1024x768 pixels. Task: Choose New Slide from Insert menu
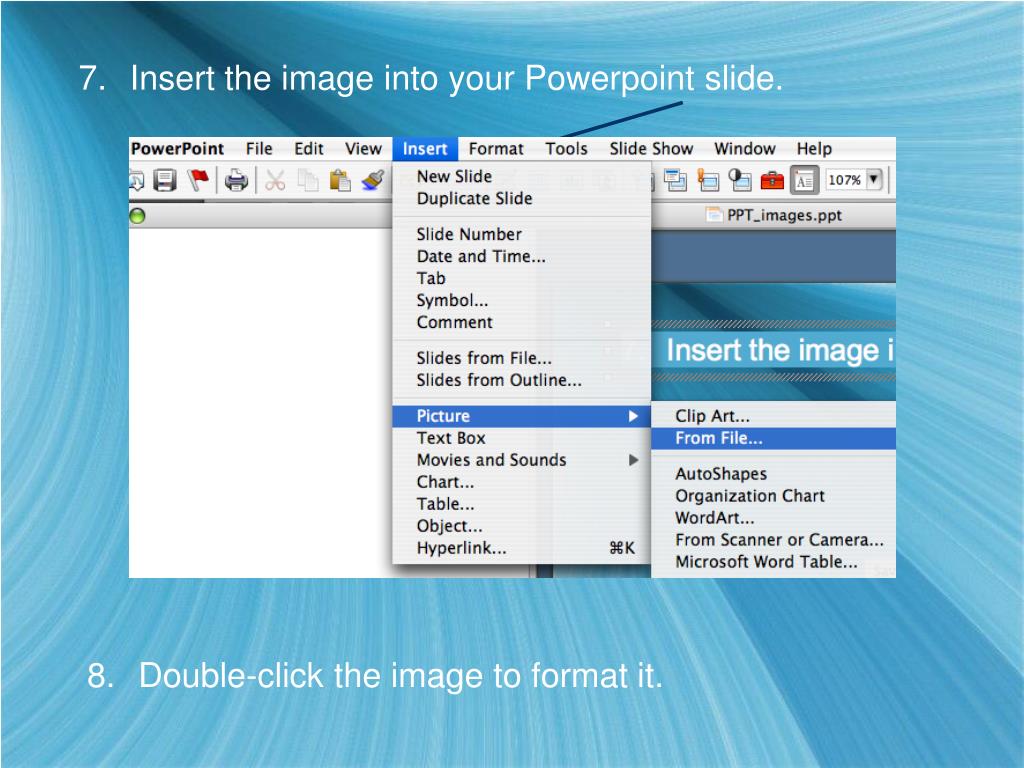[x=522, y=176]
